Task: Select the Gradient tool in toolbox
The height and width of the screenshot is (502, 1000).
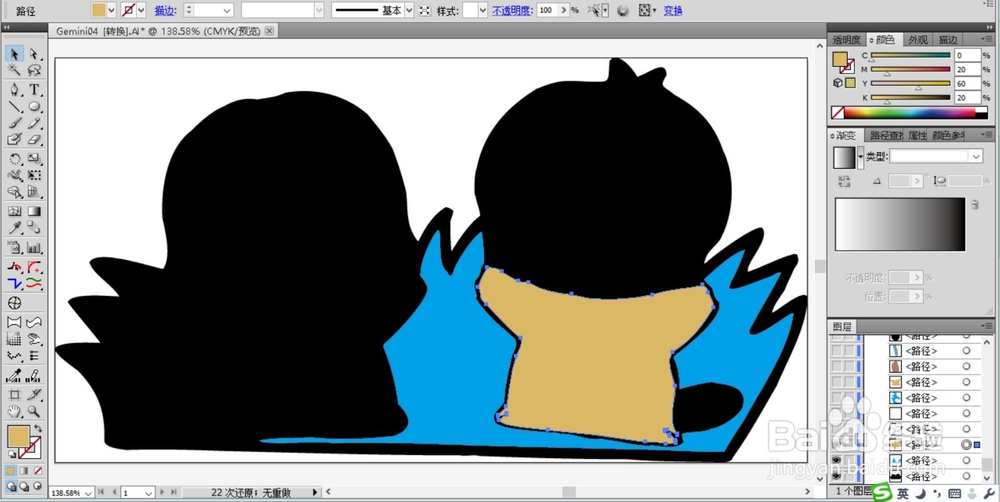Action: click(34, 211)
